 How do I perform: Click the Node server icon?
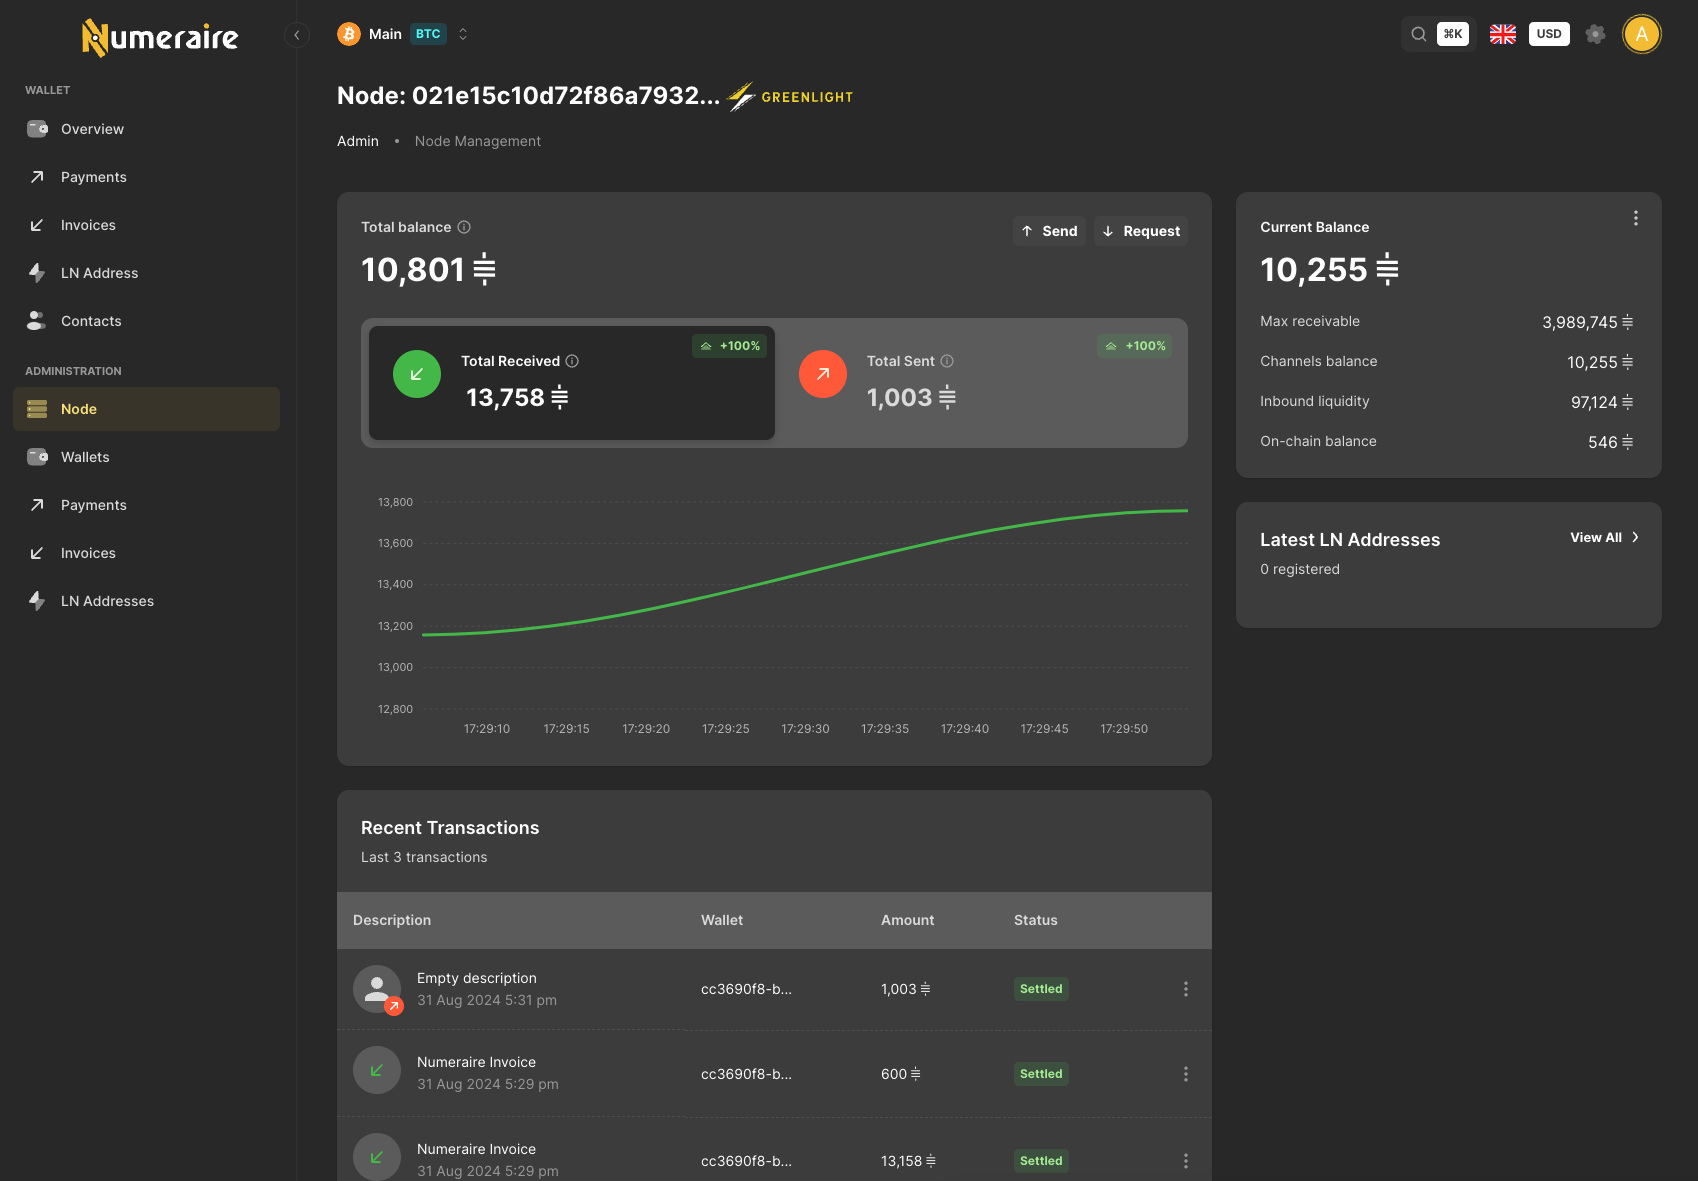37,409
